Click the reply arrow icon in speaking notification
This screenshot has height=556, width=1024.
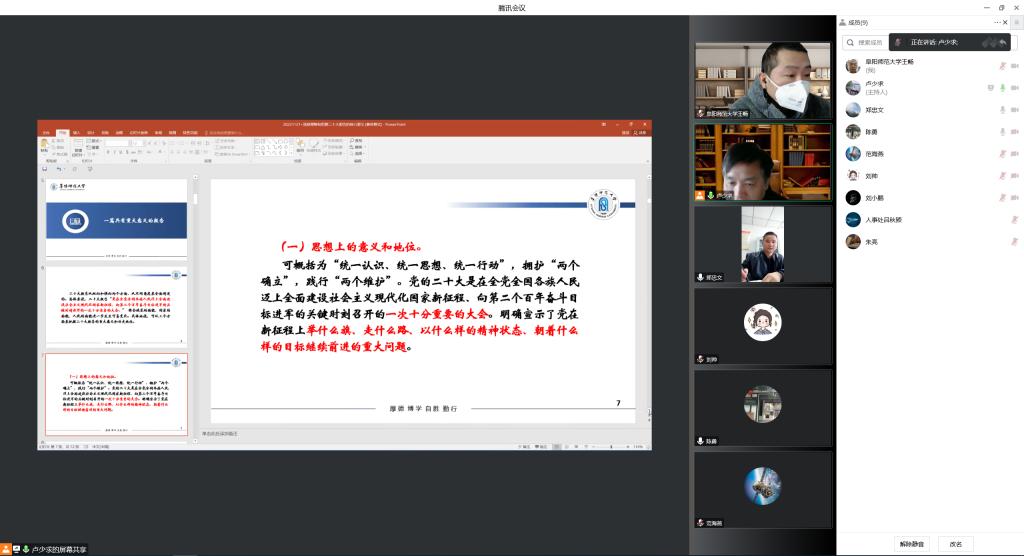1003,43
